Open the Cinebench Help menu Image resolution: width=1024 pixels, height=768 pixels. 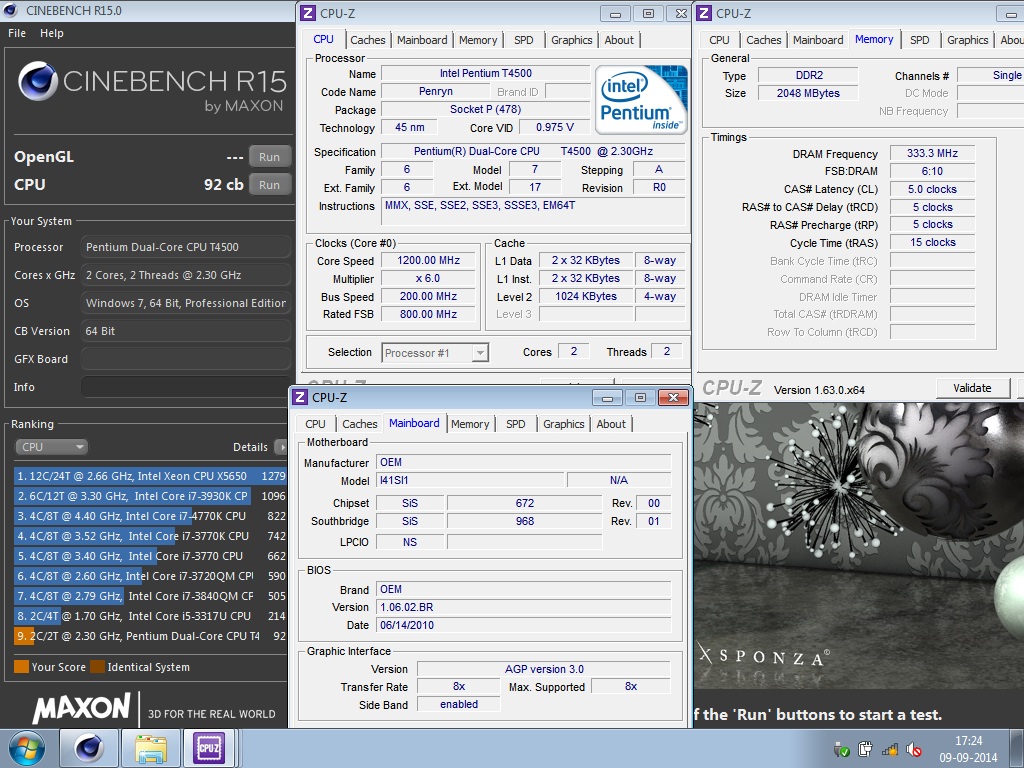coord(52,33)
